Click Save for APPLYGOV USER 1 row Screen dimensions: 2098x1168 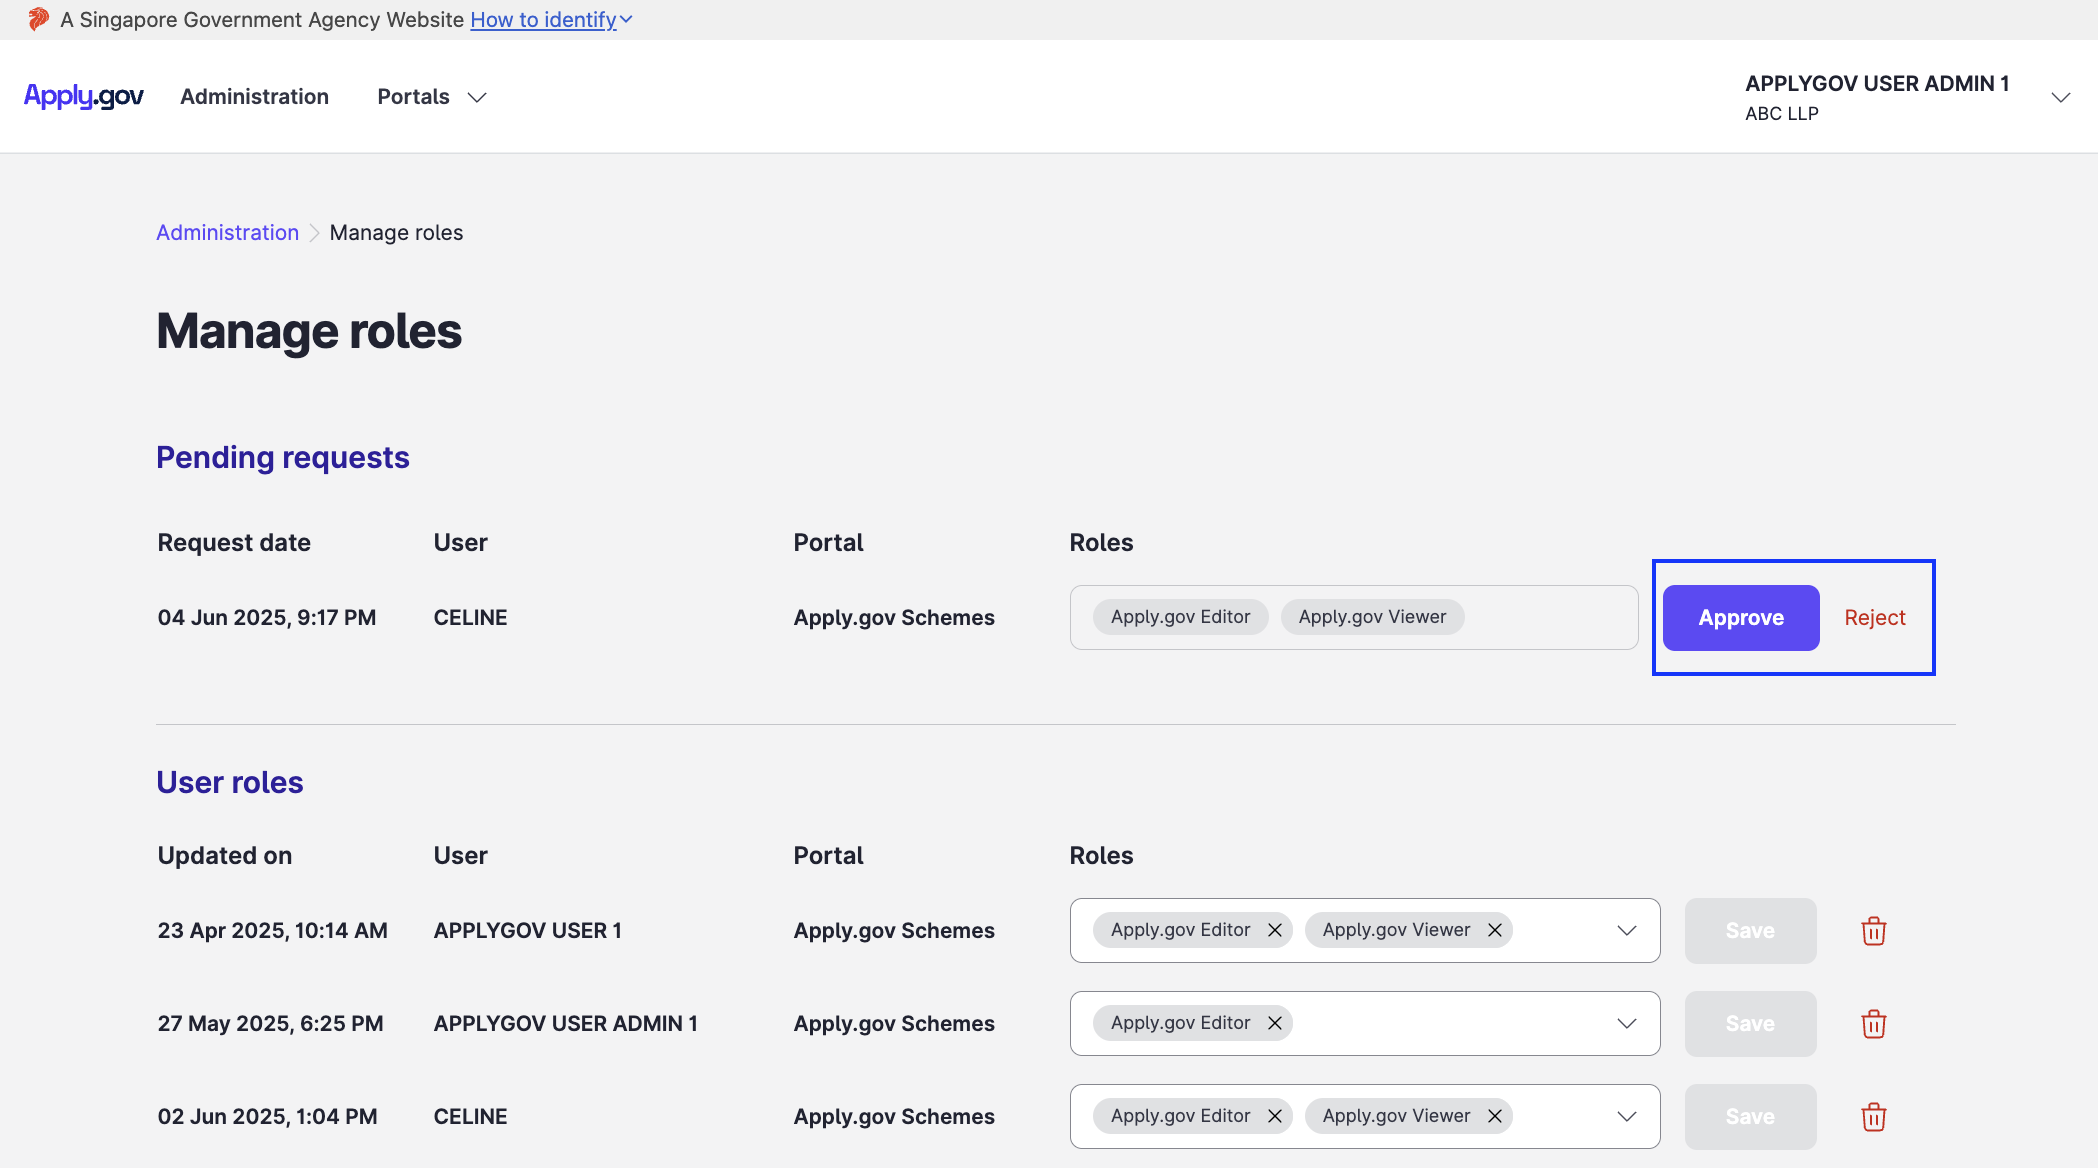(1750, 931)
